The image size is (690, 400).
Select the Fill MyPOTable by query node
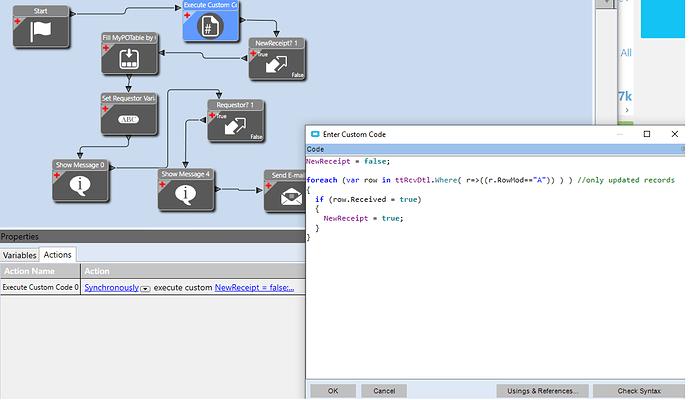(129, 53)
